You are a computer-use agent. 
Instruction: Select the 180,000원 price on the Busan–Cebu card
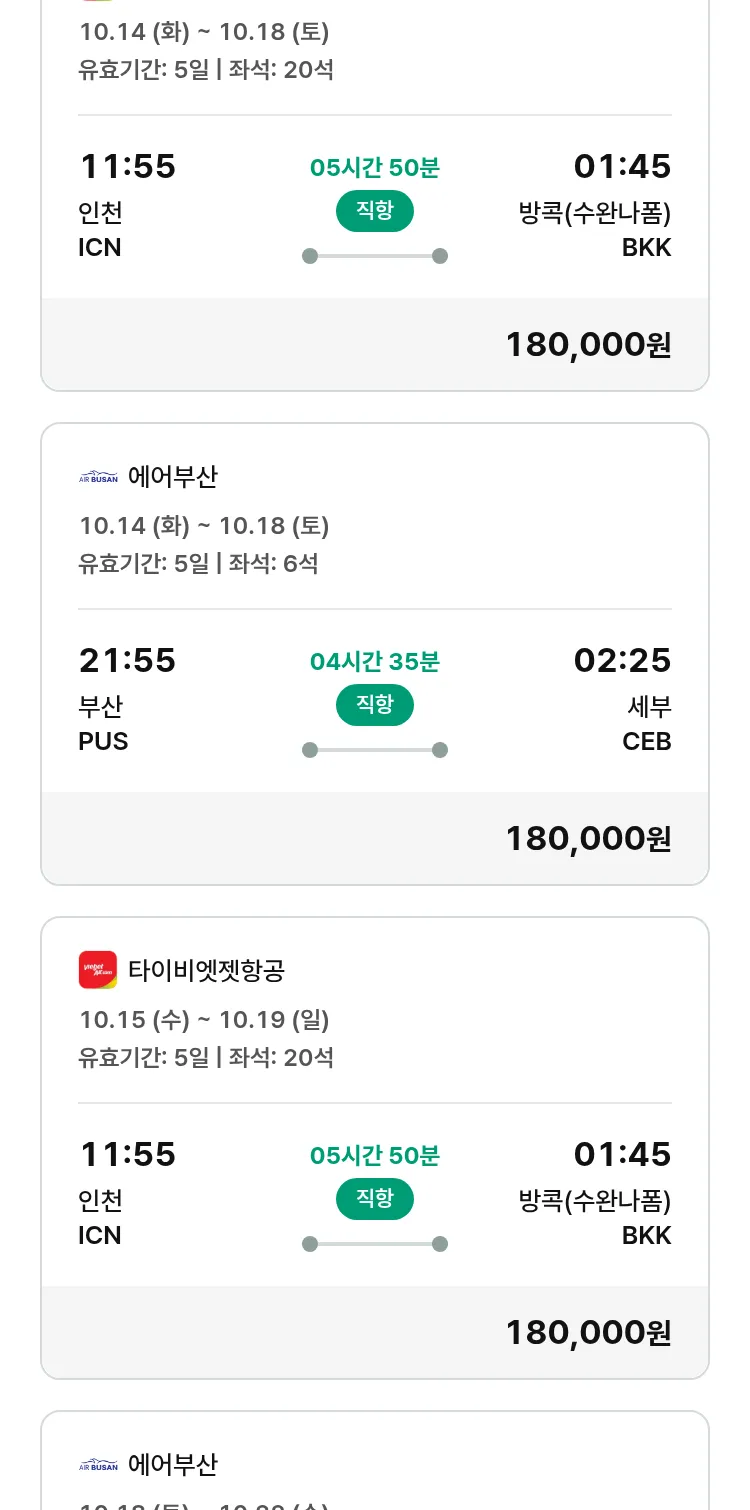[588, 838]
